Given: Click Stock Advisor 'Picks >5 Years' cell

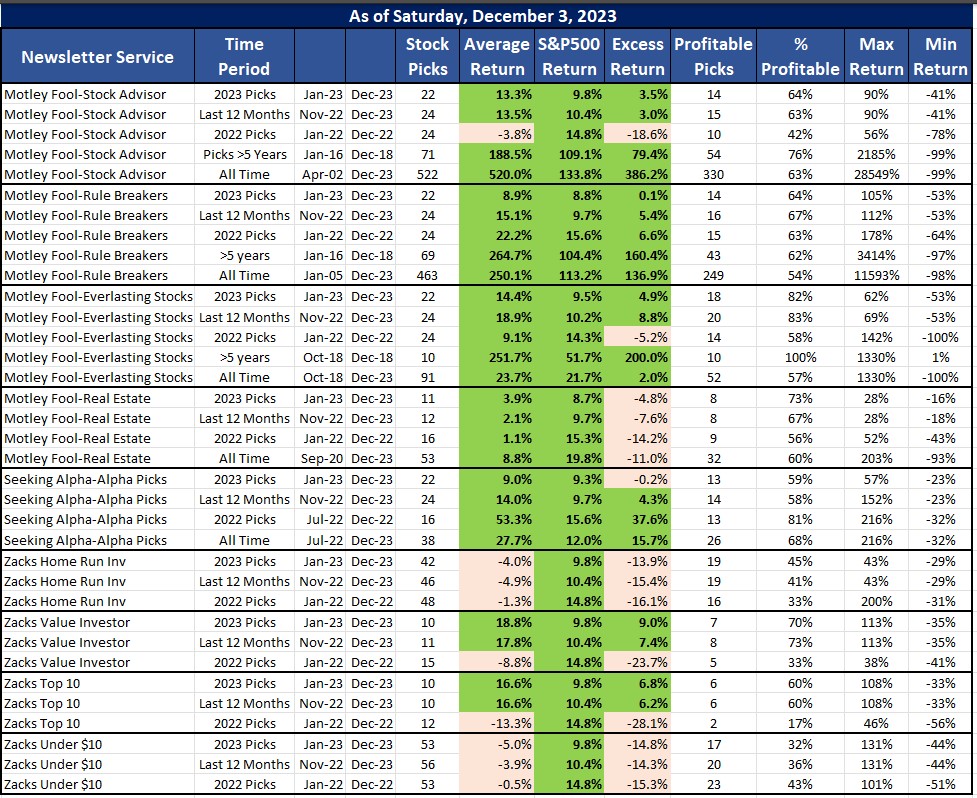Looking at the screenshot, I should 244,154.
